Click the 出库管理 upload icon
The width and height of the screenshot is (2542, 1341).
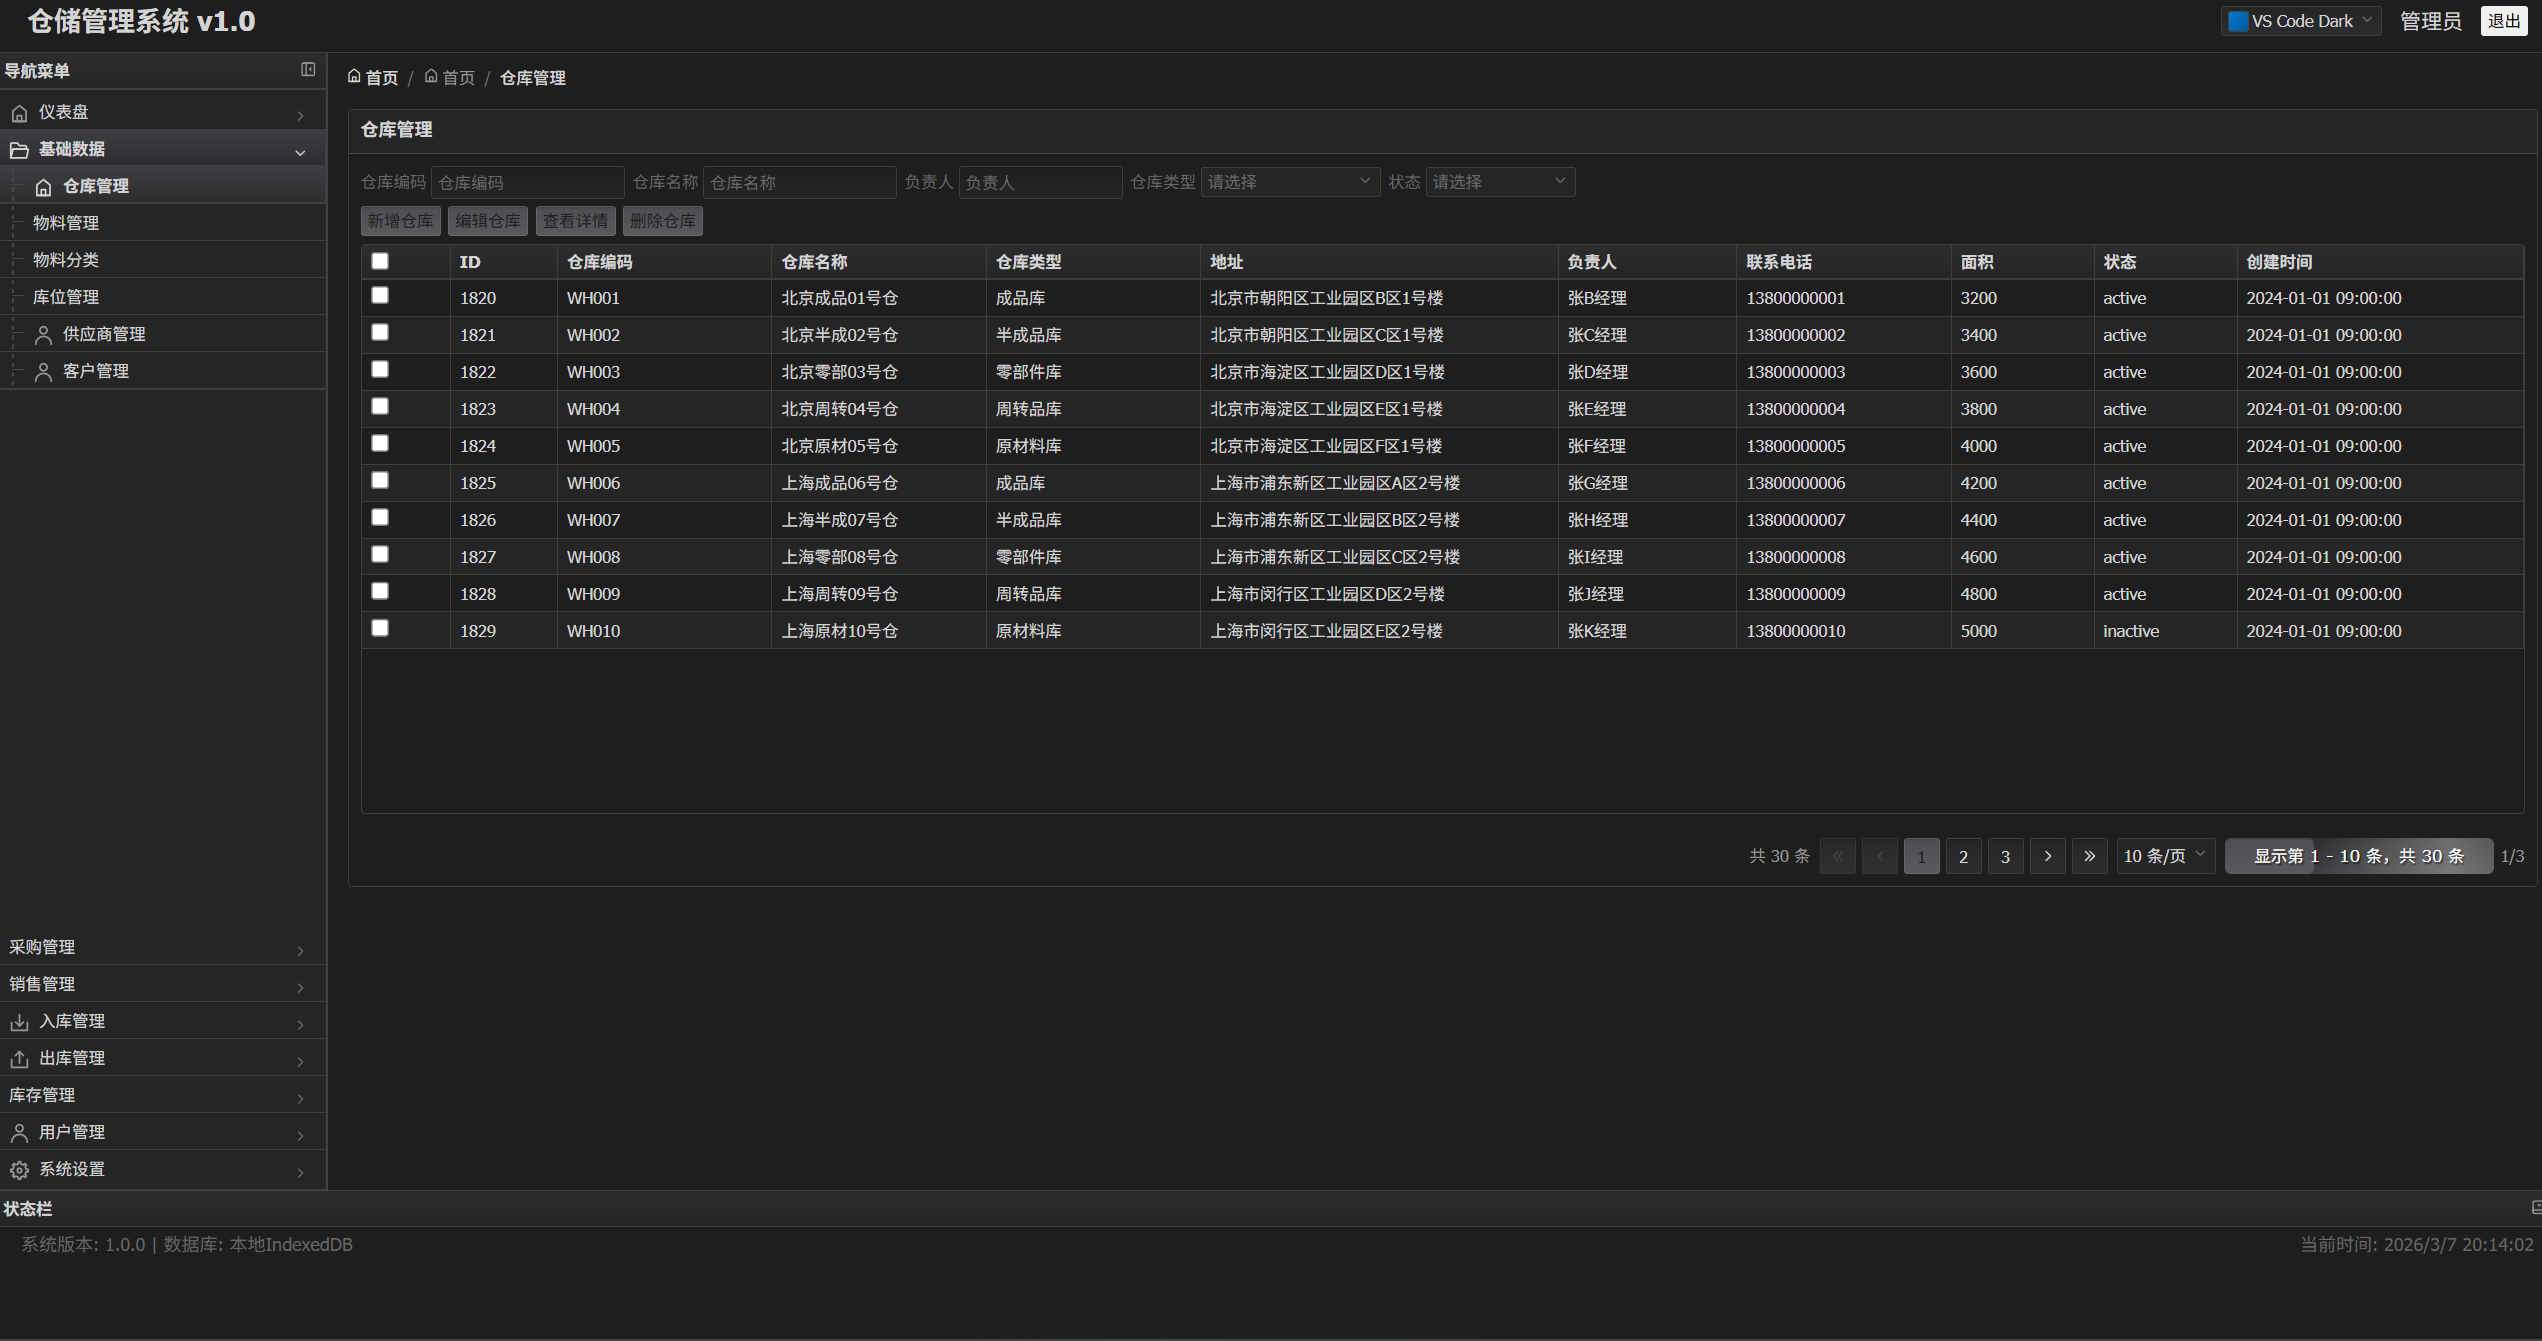point(19,1059)
